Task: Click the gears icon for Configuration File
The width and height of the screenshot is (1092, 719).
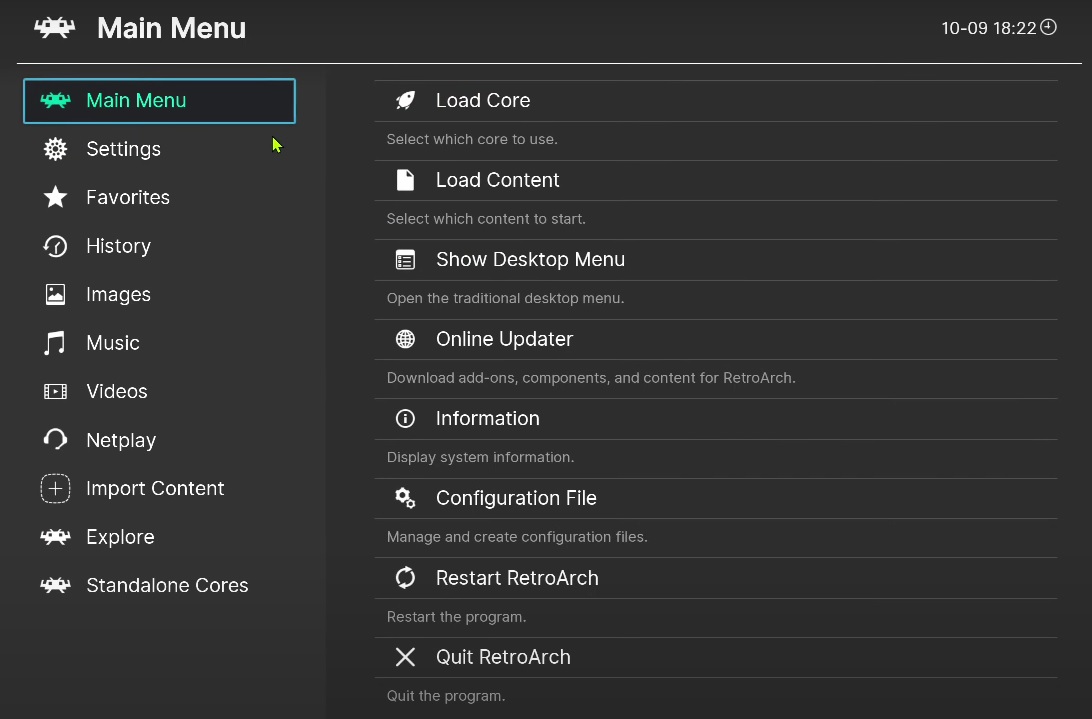Action: (x=405, y=498)
